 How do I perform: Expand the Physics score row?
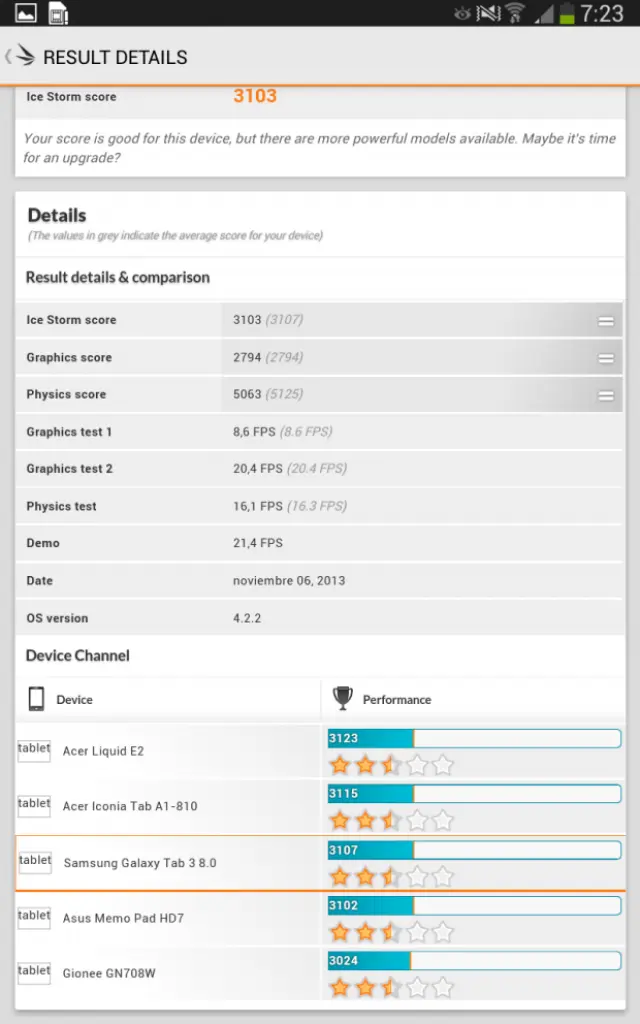[605, 395]
